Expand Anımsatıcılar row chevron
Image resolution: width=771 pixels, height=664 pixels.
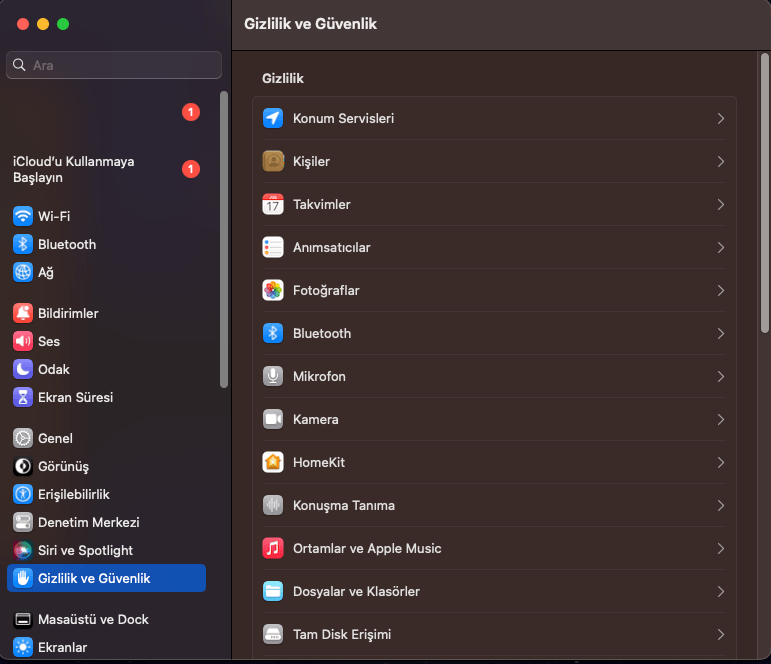(x=720, y=247)
